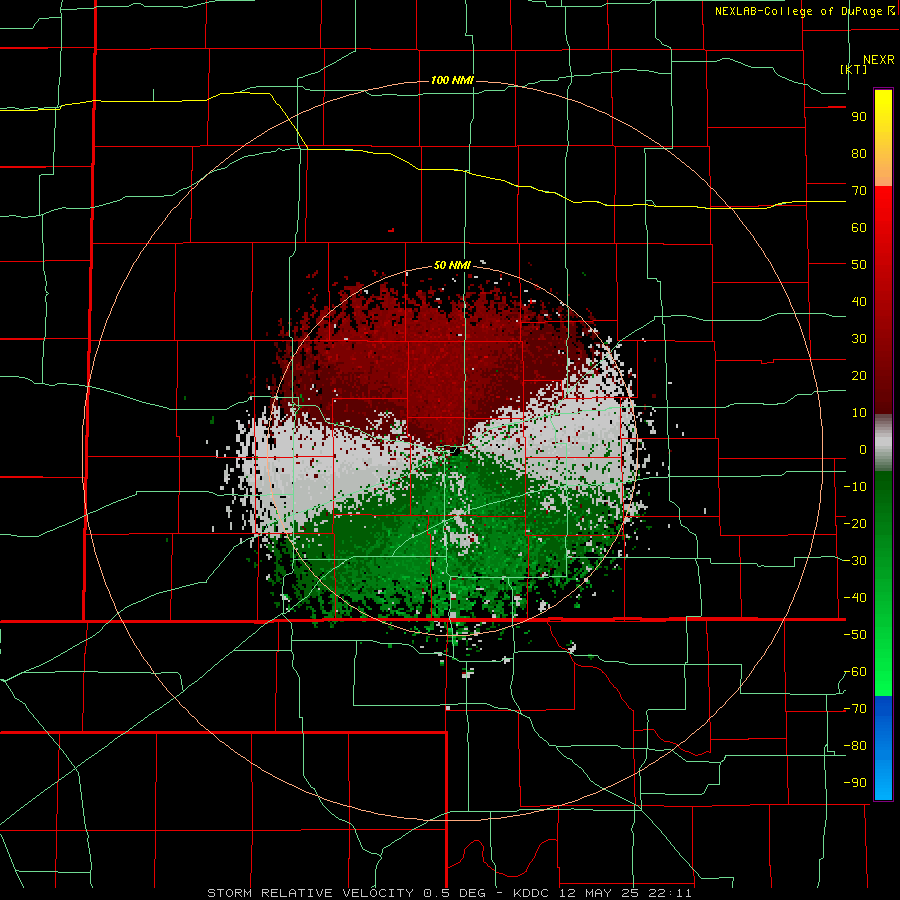The height and width of the screenshot is (900, 900).
Task: Click the "0.5 DEG" elevation text in footer
Action: pyautogui.click(x=455, y=893)
